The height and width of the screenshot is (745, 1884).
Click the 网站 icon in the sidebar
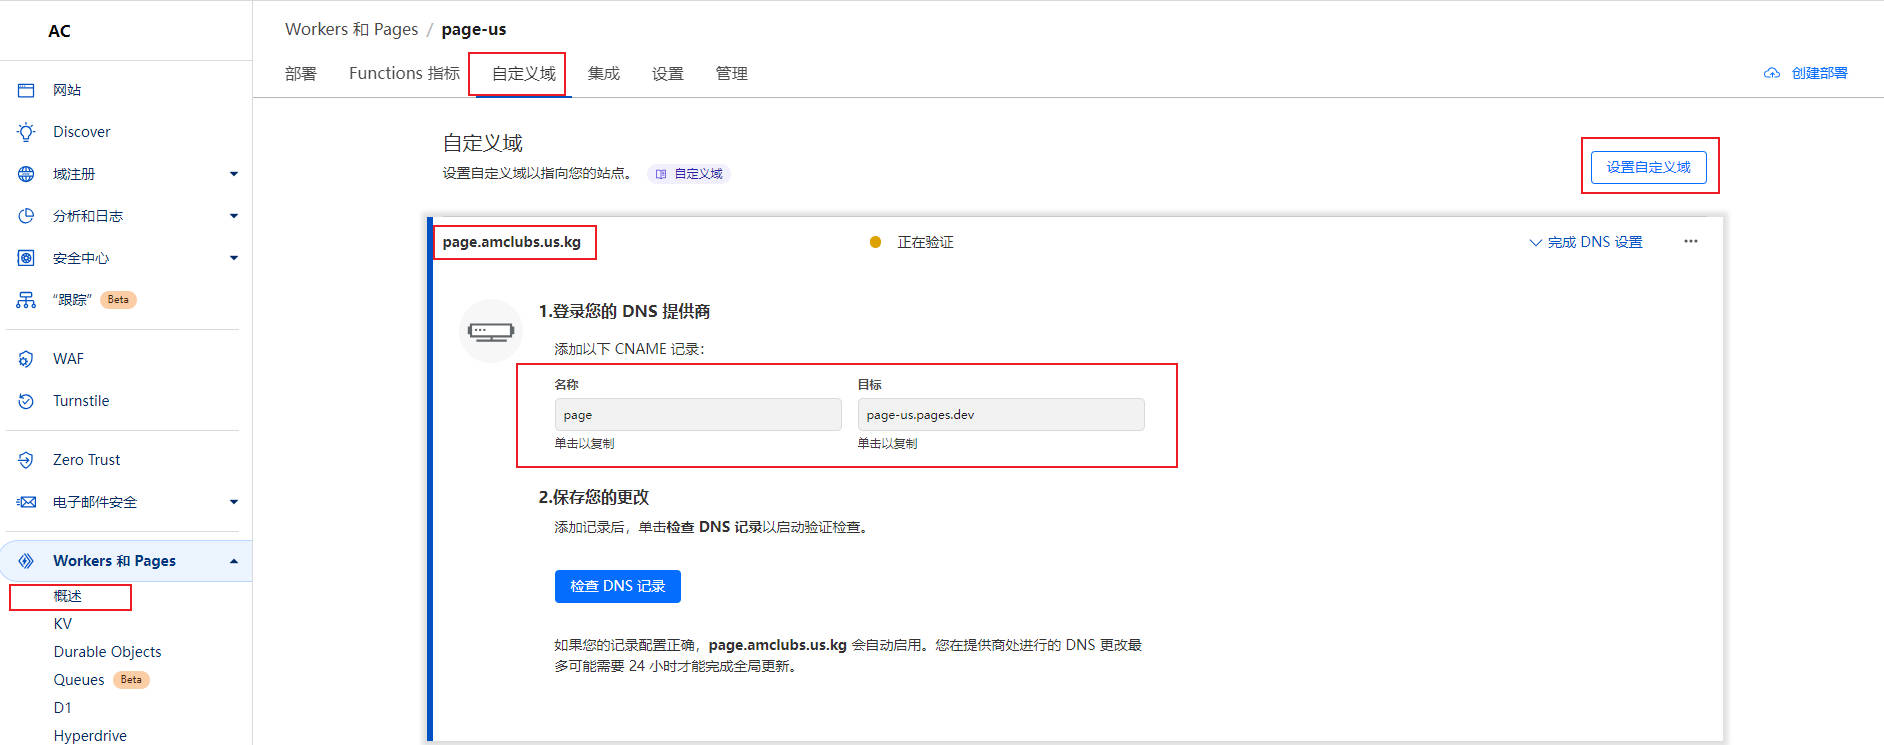26,90
